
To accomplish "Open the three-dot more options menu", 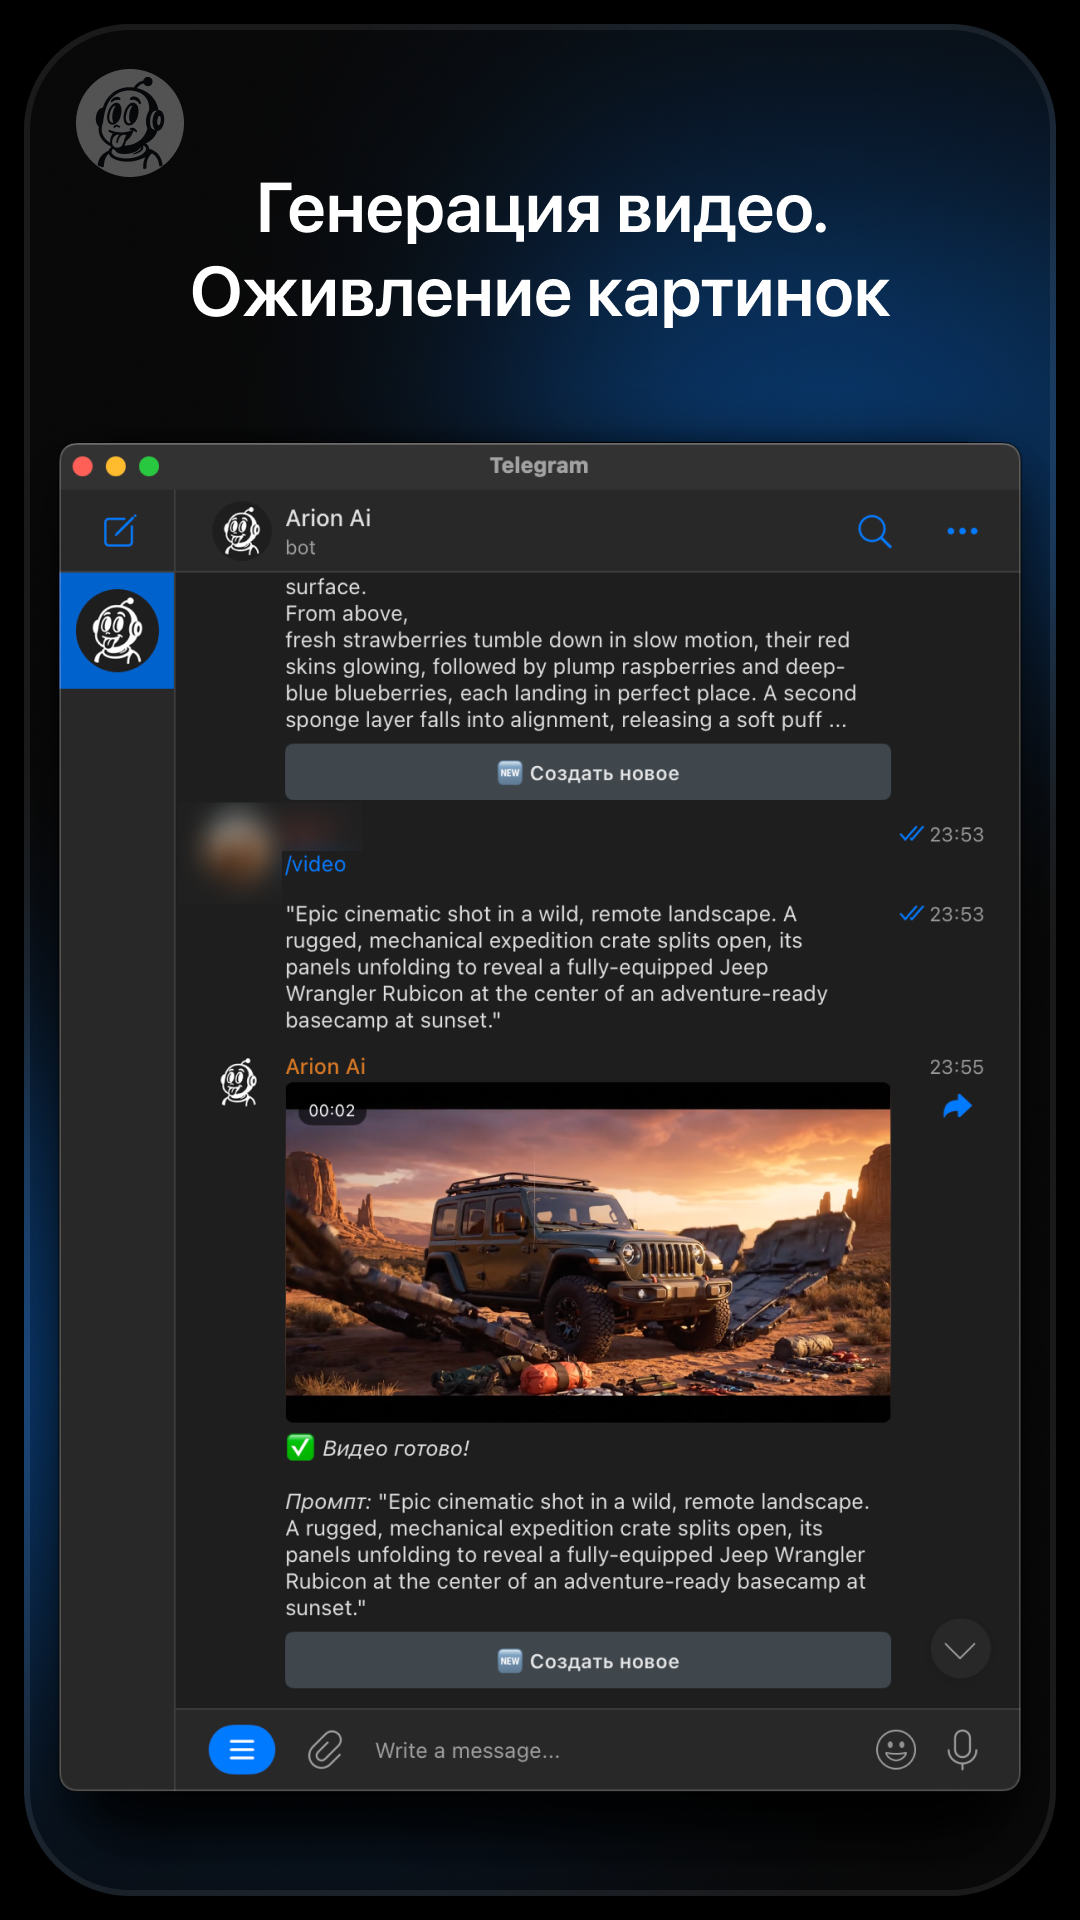I will click(962, 531).
